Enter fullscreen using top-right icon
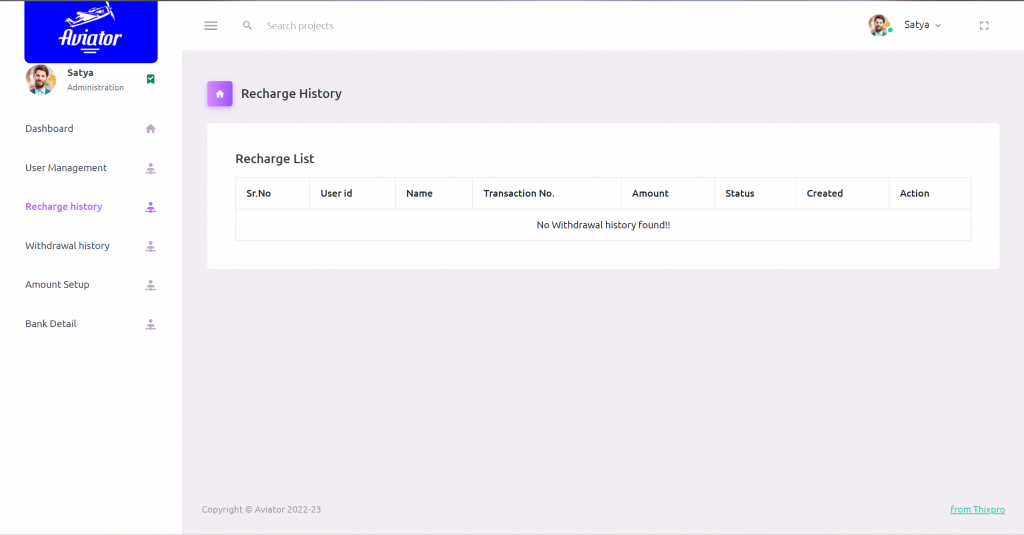 984,26
